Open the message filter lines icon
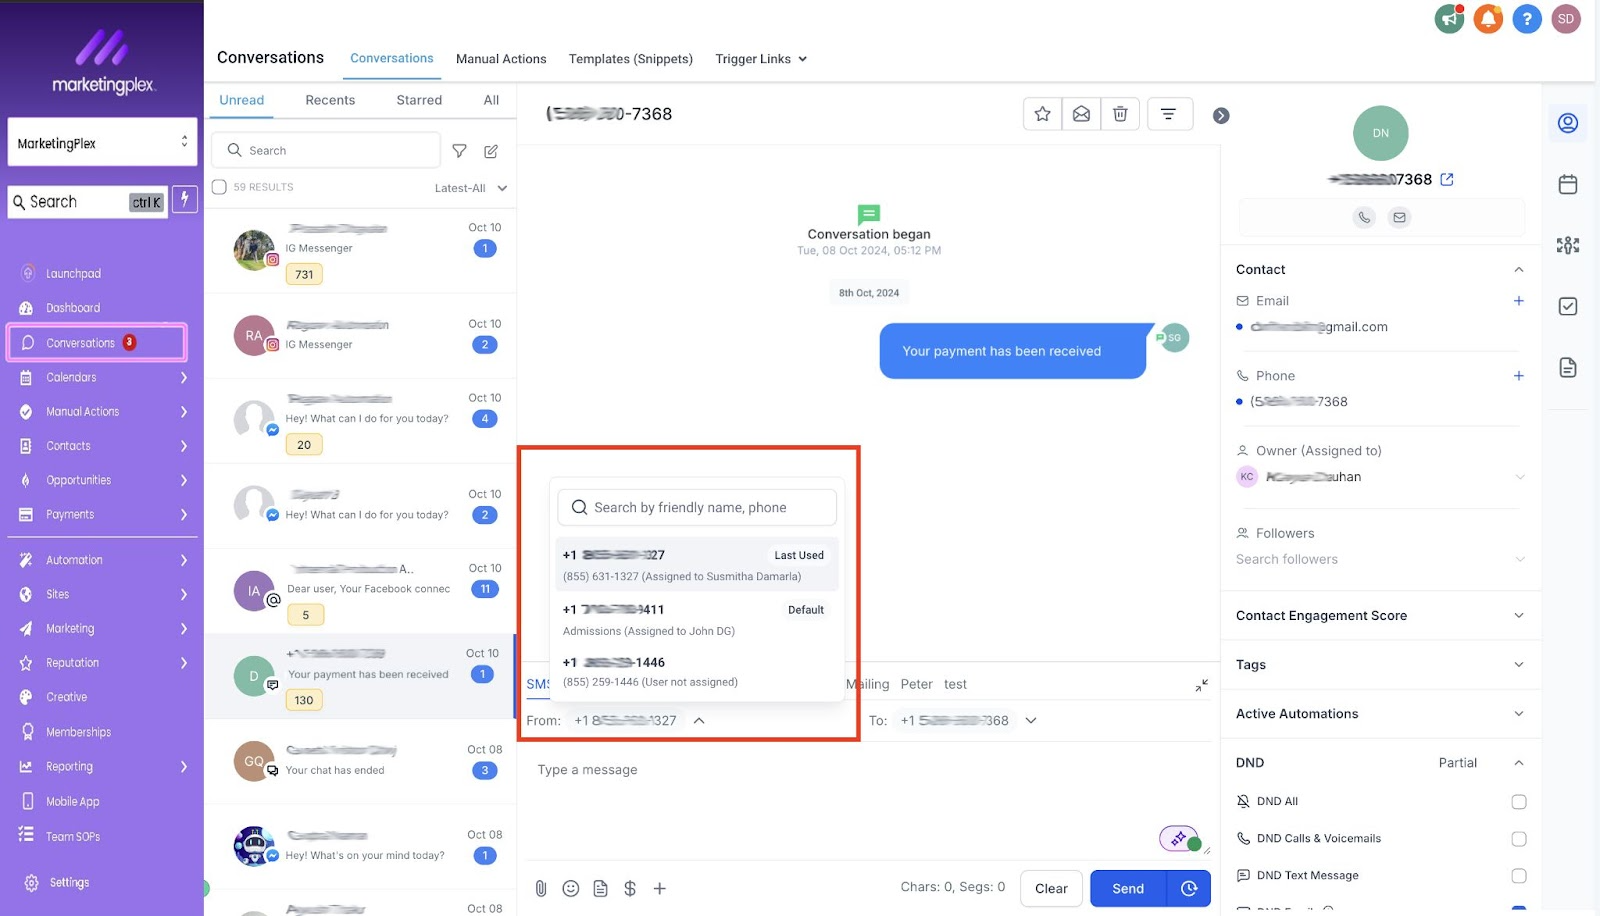The height and width of the screenshot is (916, 1600). click(x=1168, y=114)
